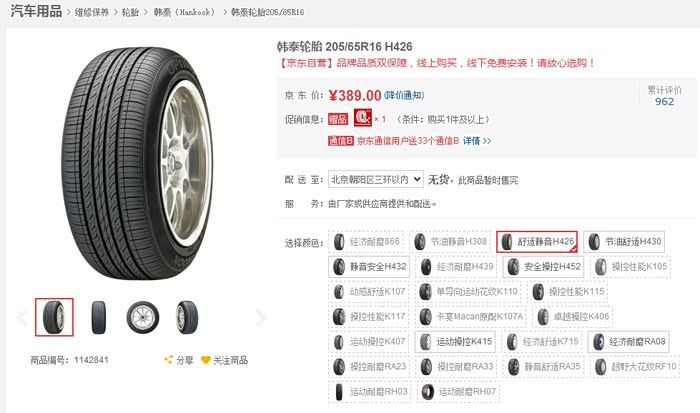700x413 pixels.
Task: Open the 962 cumulative reviews link
Action: tap(664, 101)
